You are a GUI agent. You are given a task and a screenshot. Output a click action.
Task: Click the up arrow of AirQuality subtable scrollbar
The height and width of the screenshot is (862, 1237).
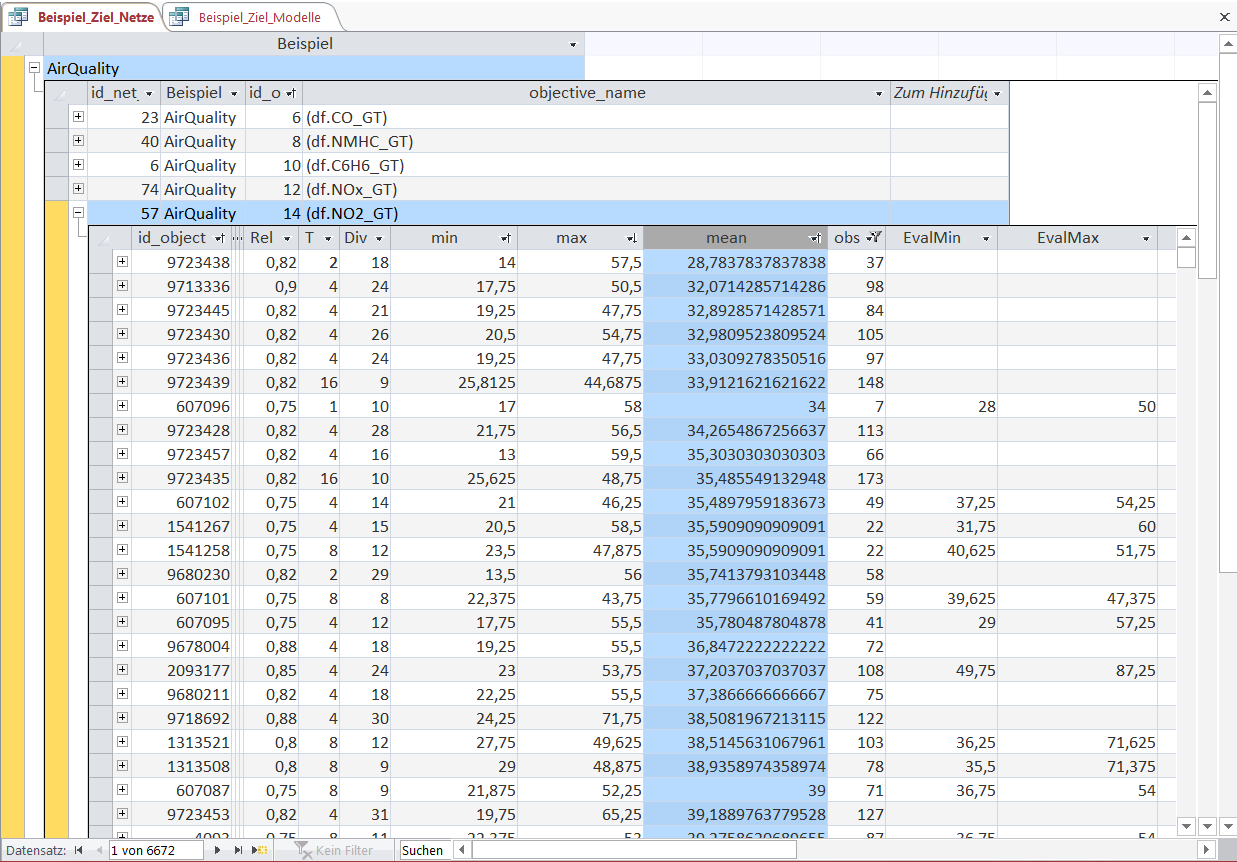tap(1207, 93)
